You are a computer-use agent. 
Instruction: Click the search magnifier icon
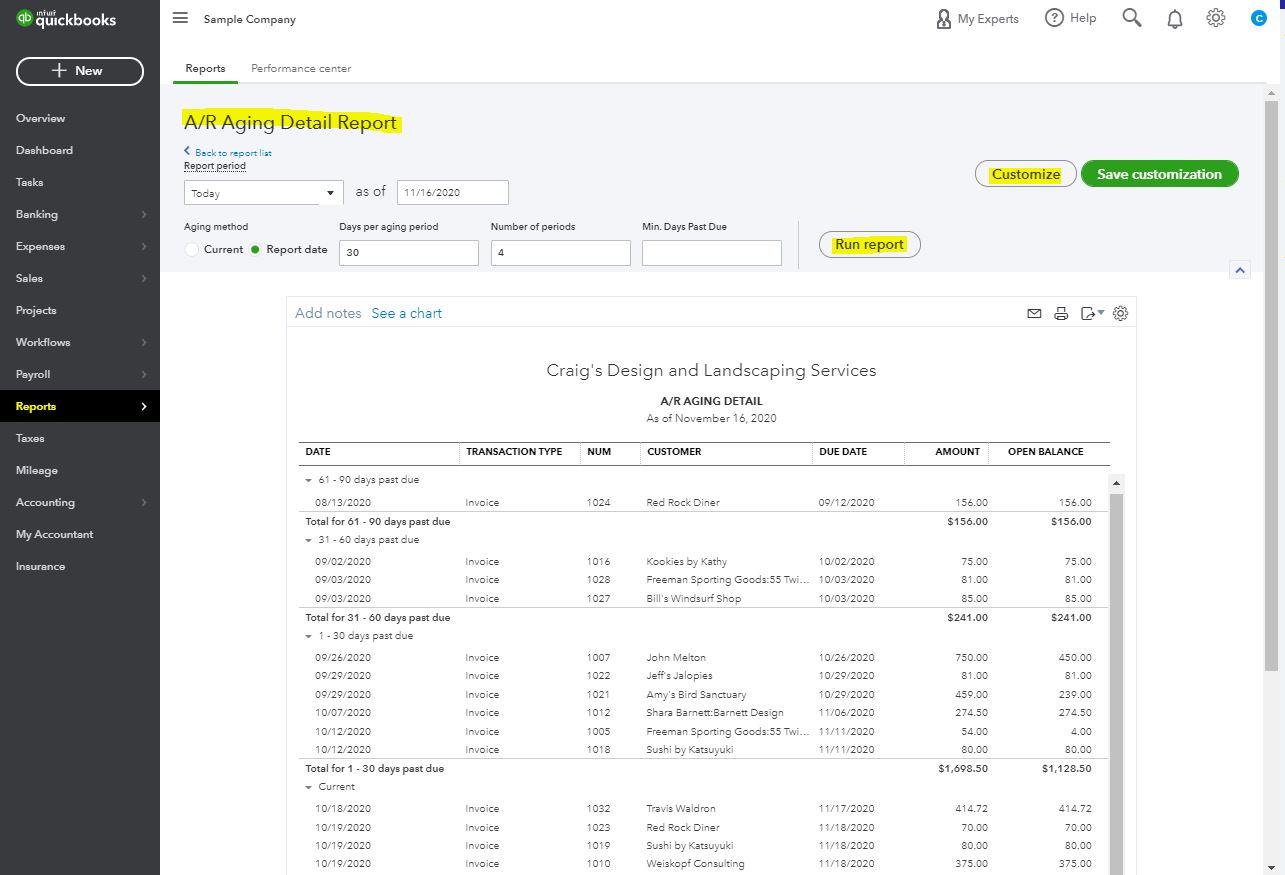[x=1131, y=18]
